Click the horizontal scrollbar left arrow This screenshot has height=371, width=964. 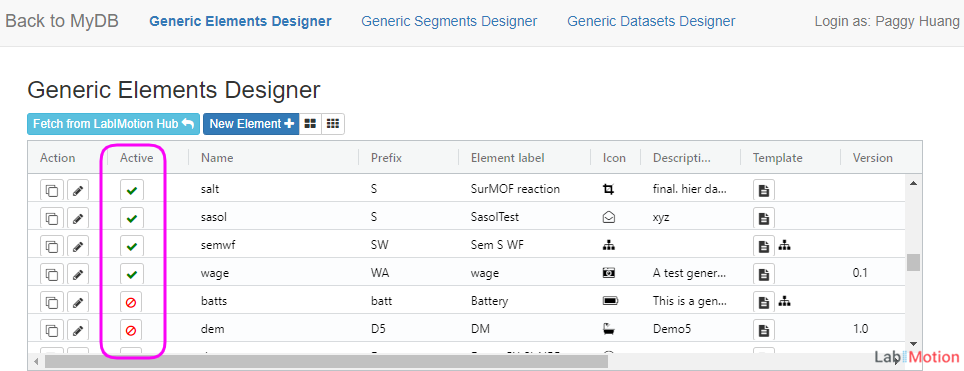36,361
